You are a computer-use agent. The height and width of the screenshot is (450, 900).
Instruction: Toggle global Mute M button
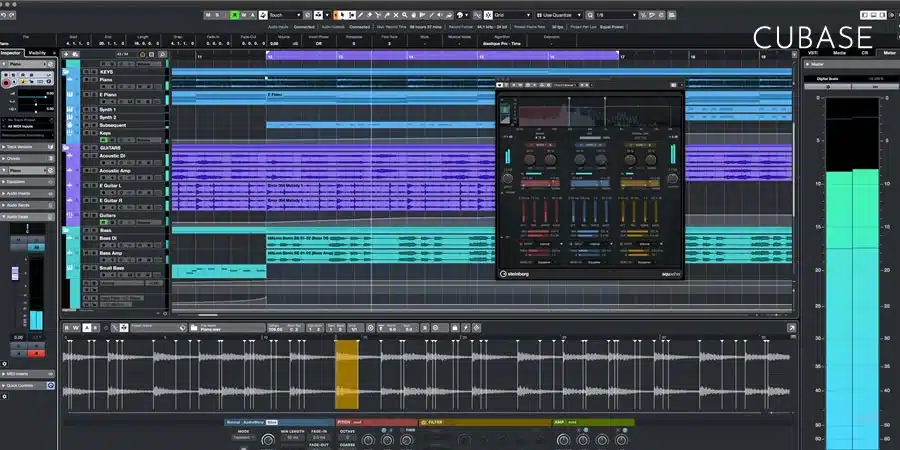pos(208,14)
